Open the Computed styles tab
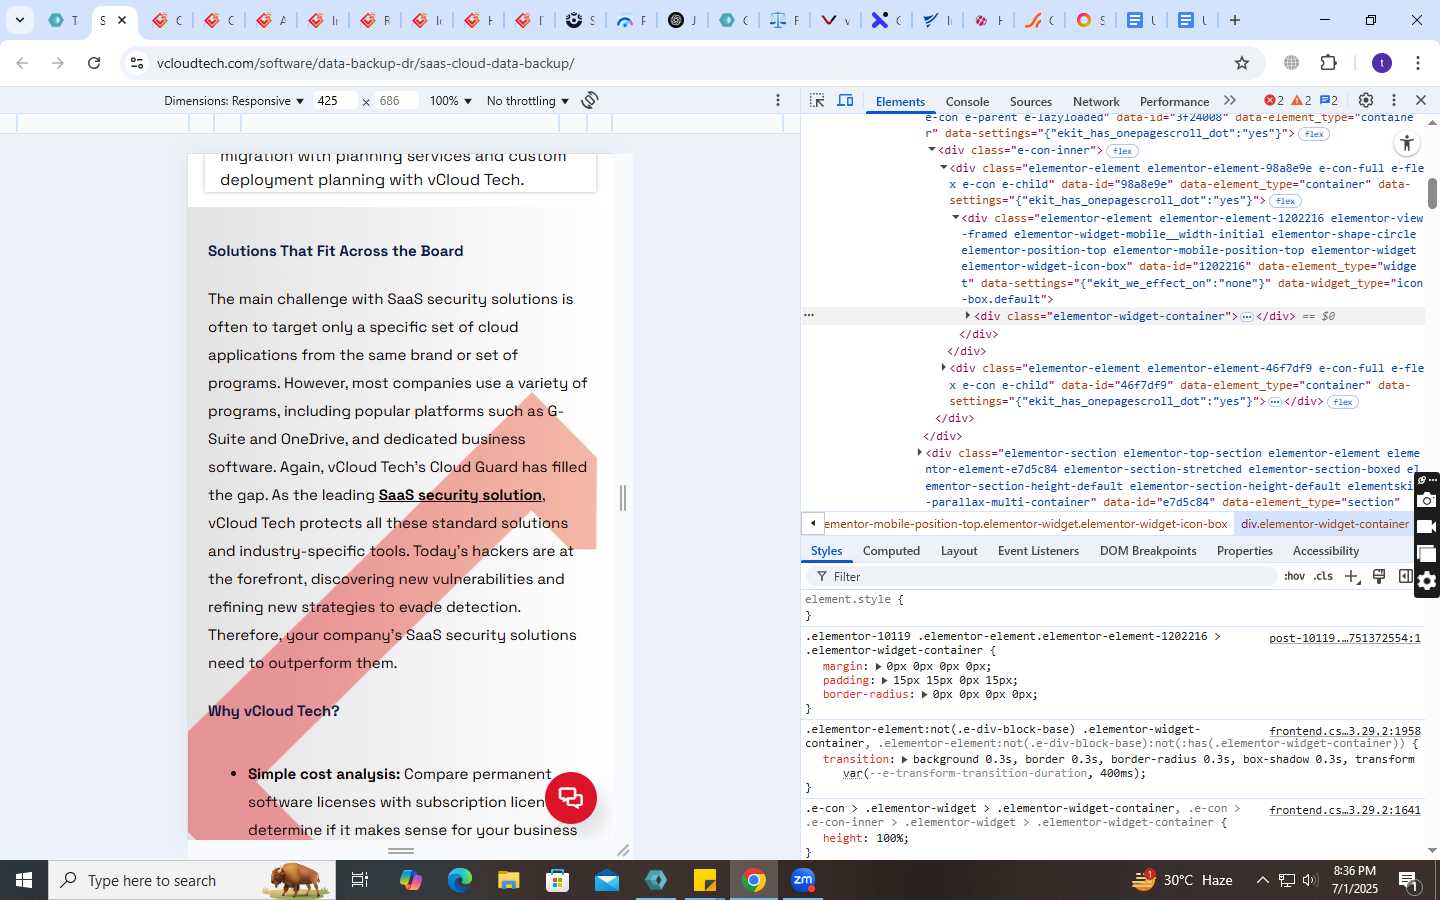 pyautogui.click(x=891, y=551)
